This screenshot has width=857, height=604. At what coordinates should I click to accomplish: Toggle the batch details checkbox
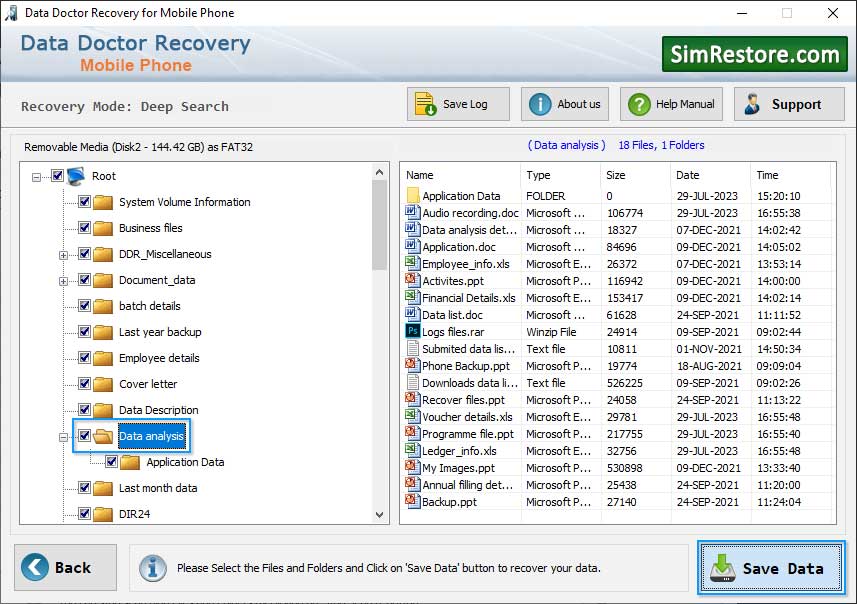[84, 306]
